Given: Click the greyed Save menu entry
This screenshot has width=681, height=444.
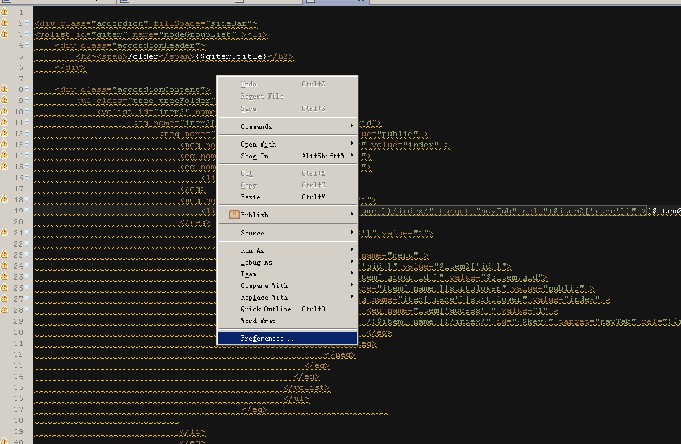Looking at the screenshot, I should point(288,108).
